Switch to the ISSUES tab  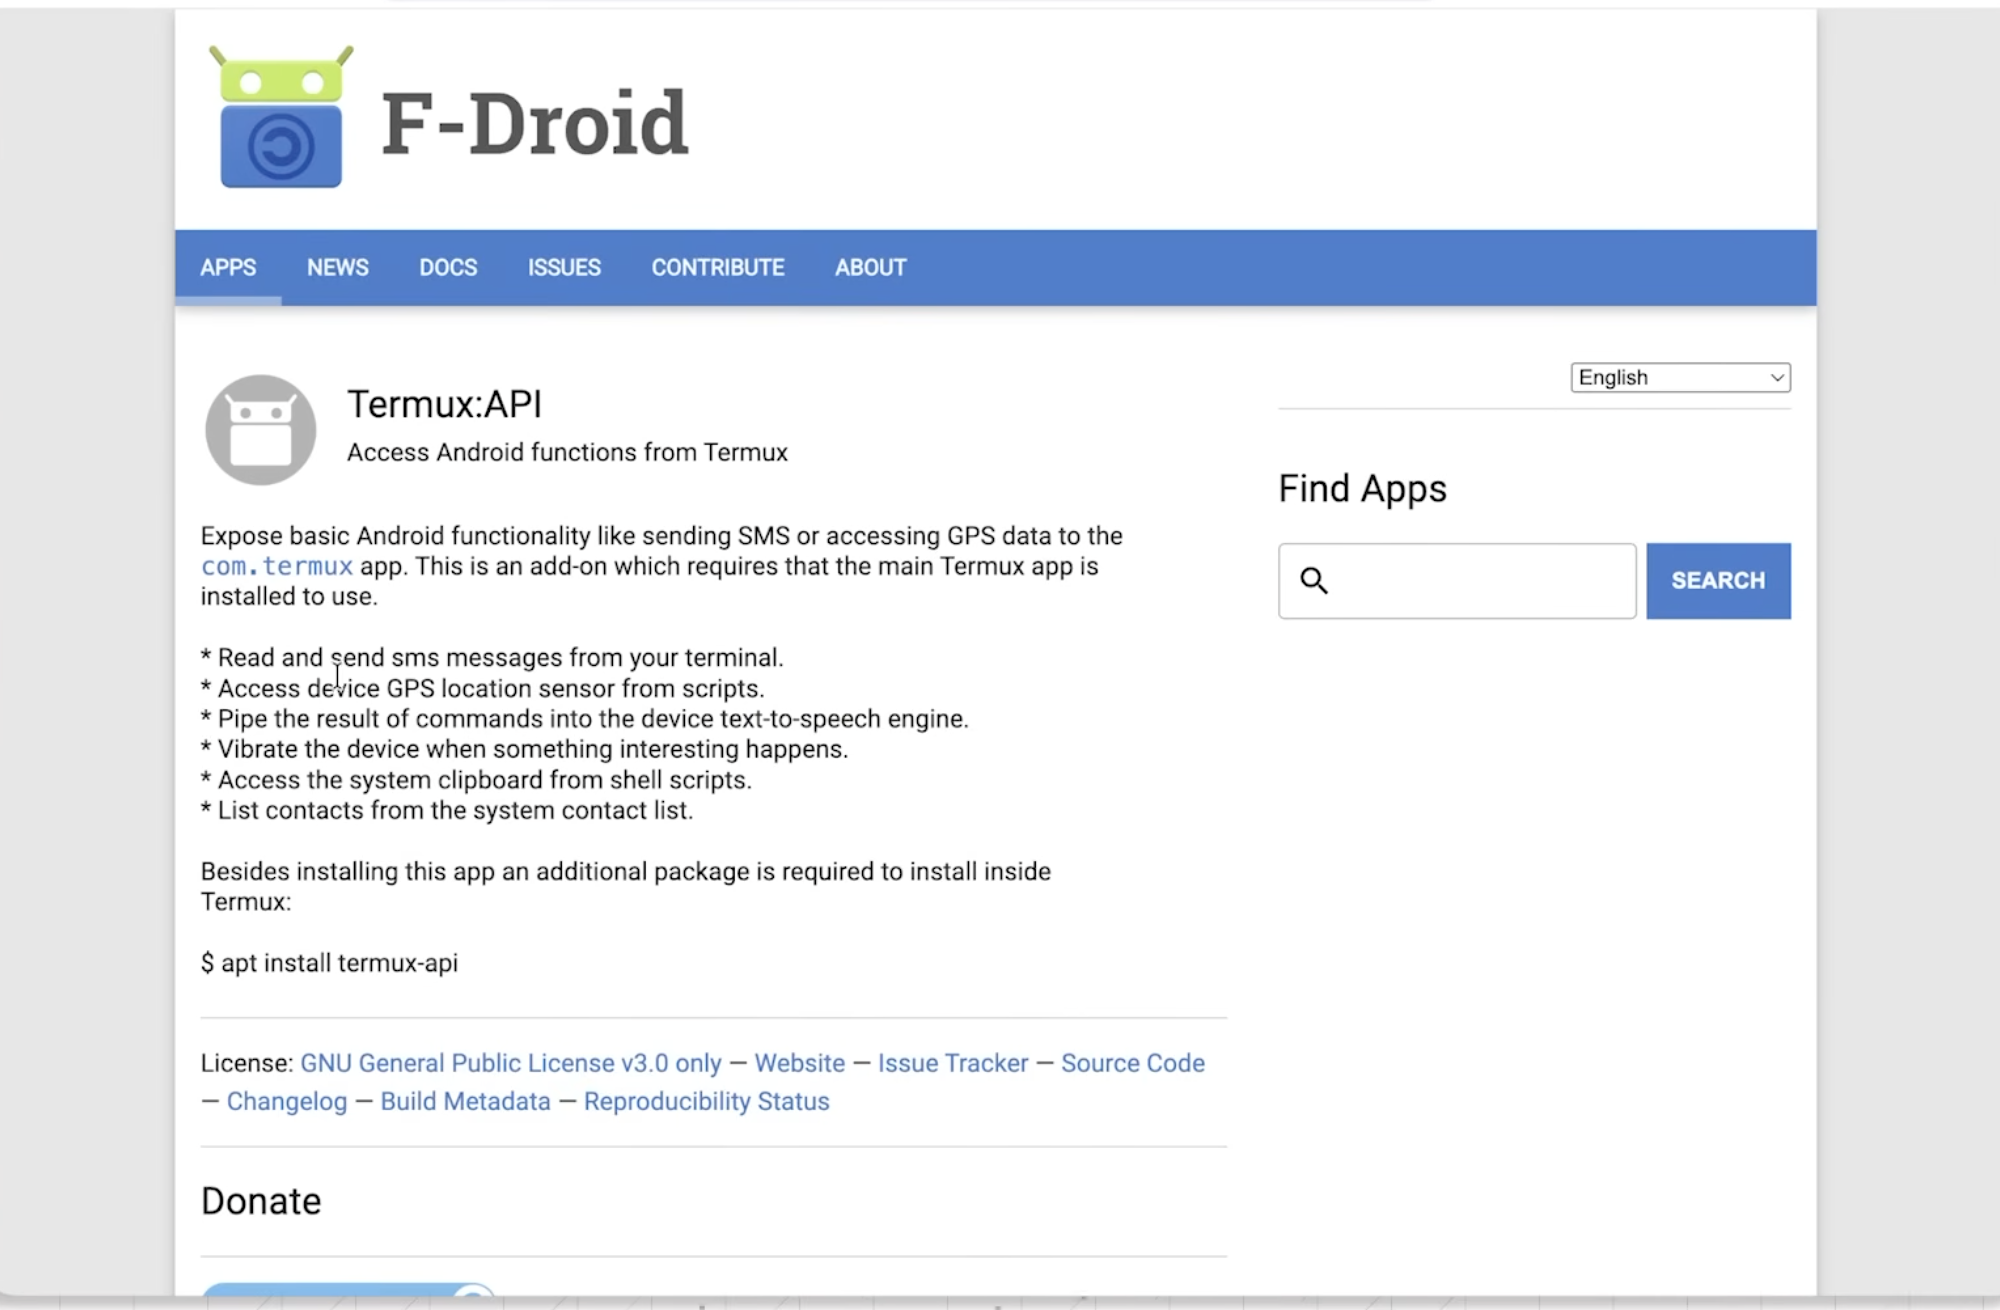[564, 268]
